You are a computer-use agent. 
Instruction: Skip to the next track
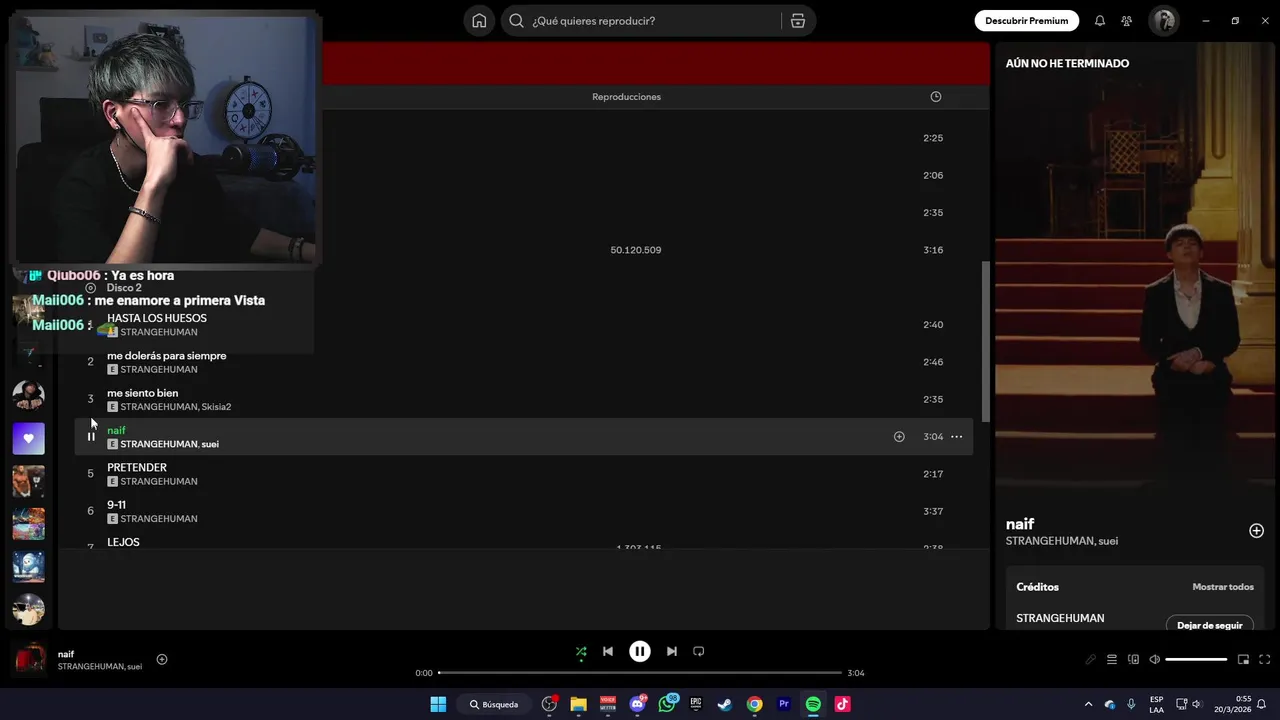pyautogui.click(x=672, y=651)
